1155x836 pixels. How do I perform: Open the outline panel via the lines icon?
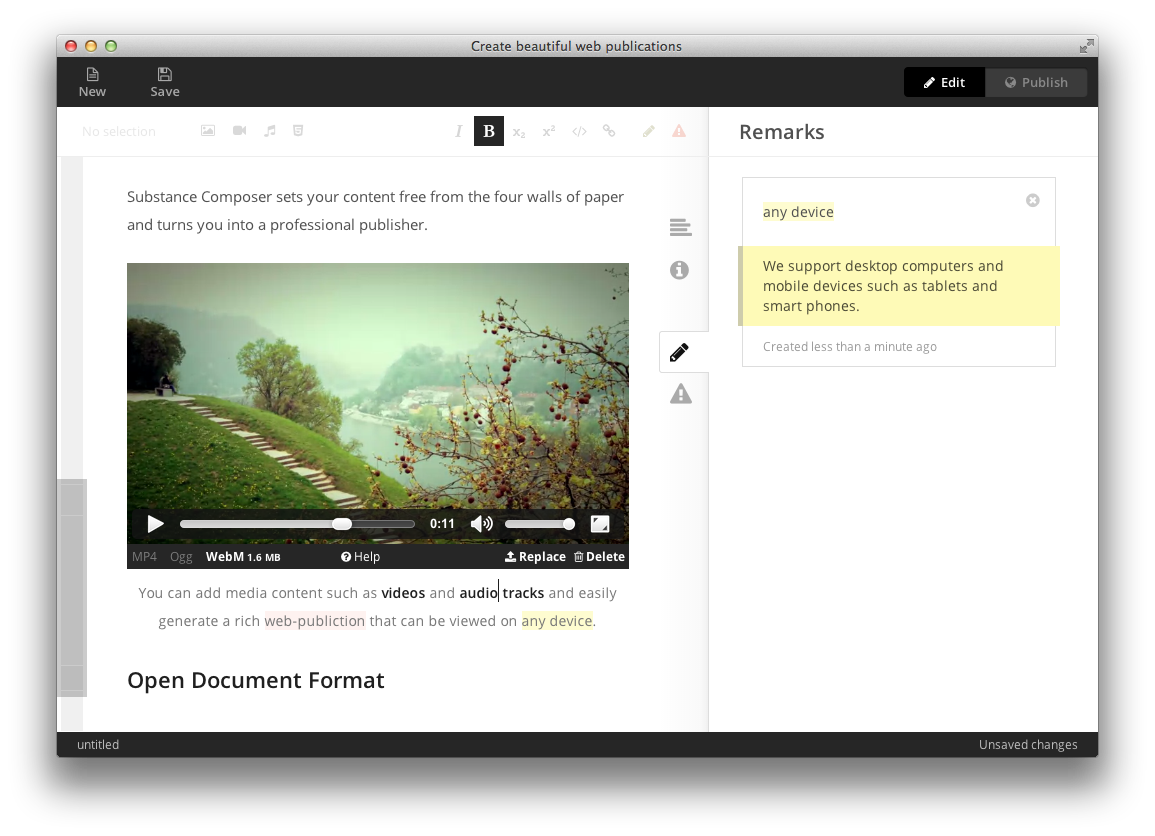[x=680, y=228]
